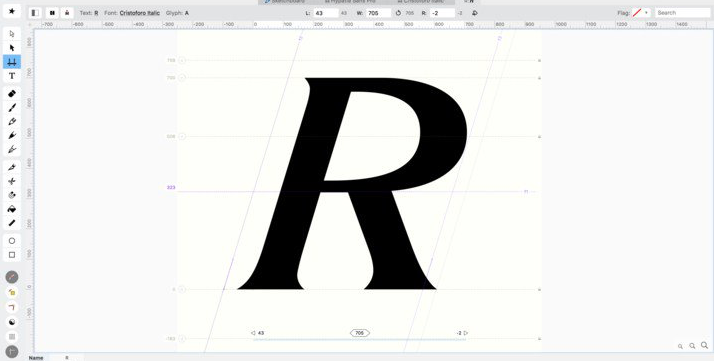Viewport: 714px width, 361px height.
Task: Select the Fill tool
Action: click(x=12, y=195)
